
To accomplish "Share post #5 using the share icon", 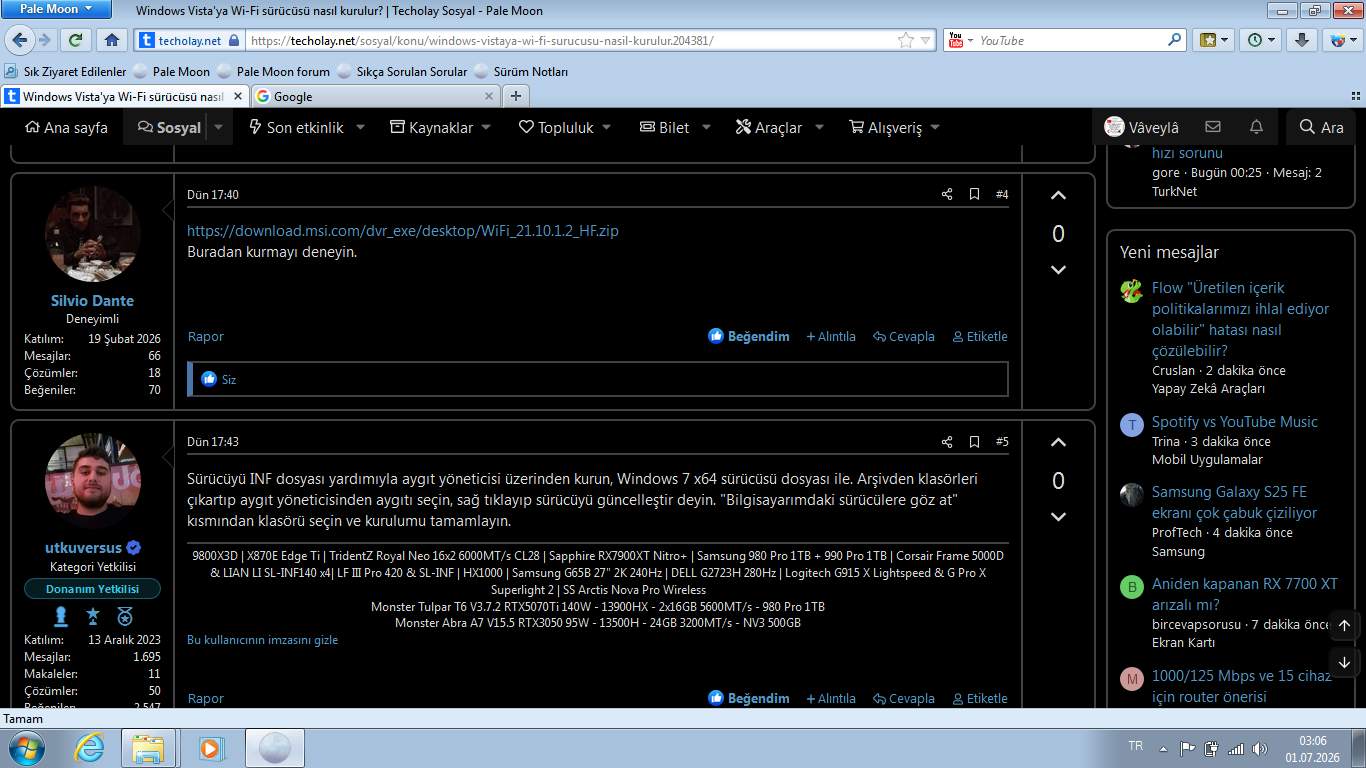I will pos(947,441).
